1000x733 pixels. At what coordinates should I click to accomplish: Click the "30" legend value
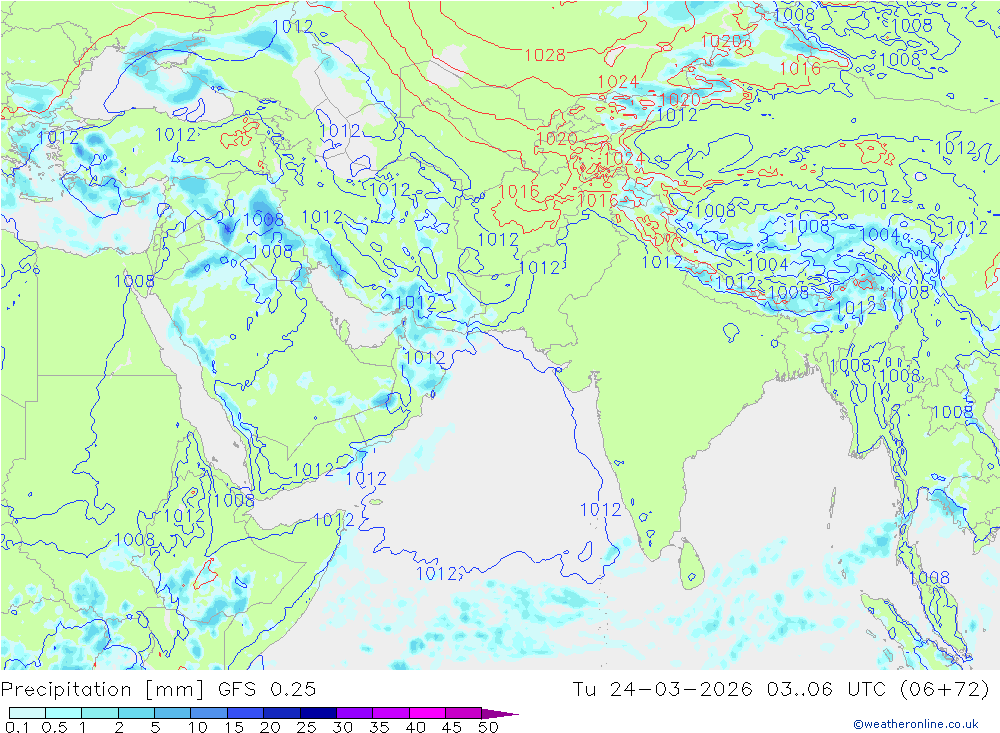(x=343, y=727)
